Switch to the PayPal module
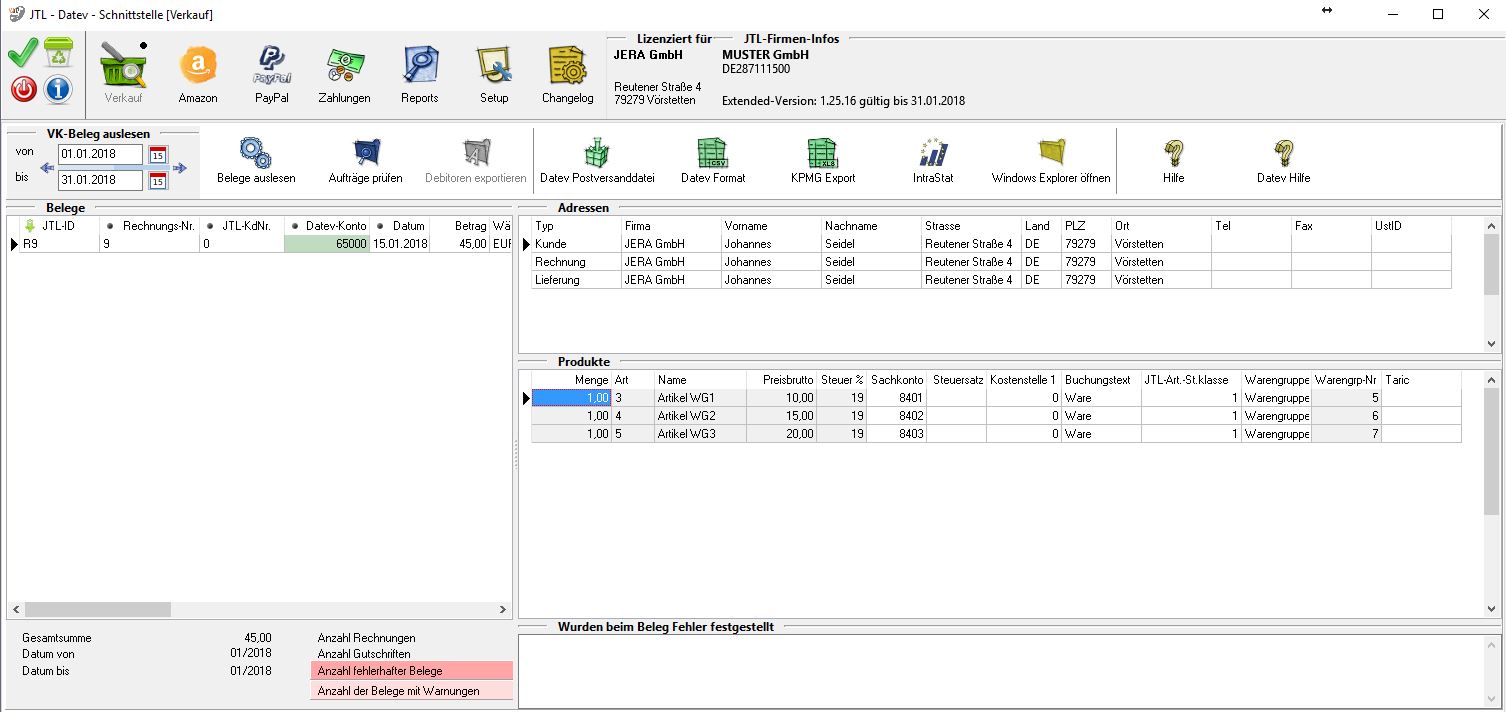Image resolution: width=1506 pixels, height=712 pixels. click(x=271, y=74)
